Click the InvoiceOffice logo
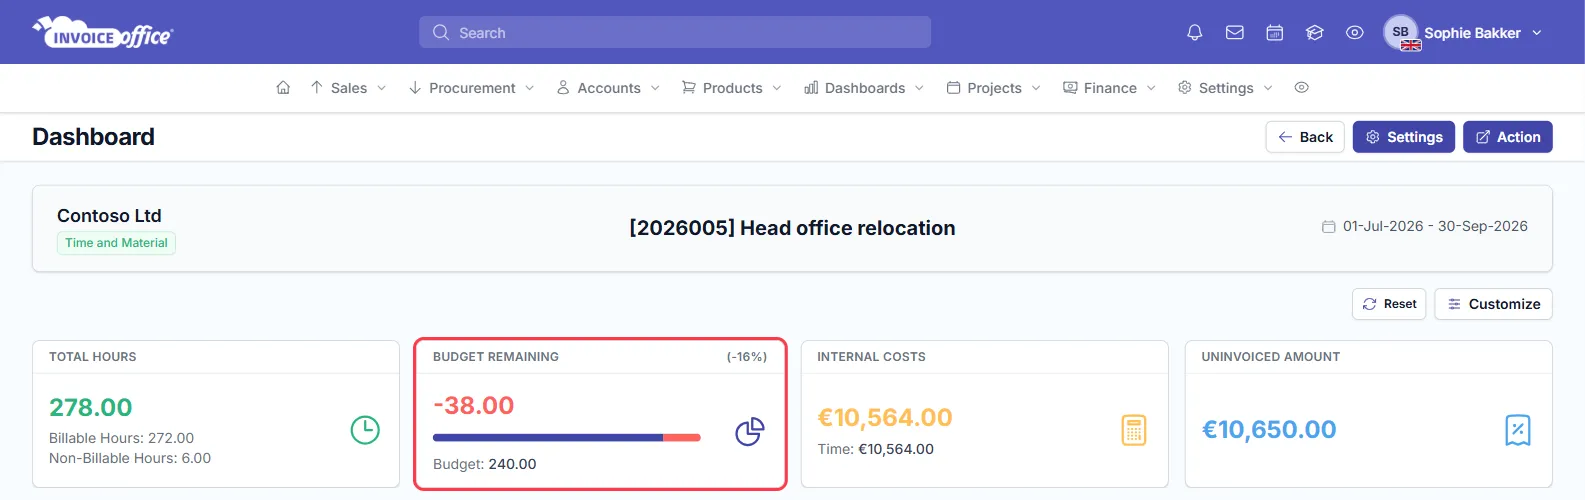 pos(103,33)
